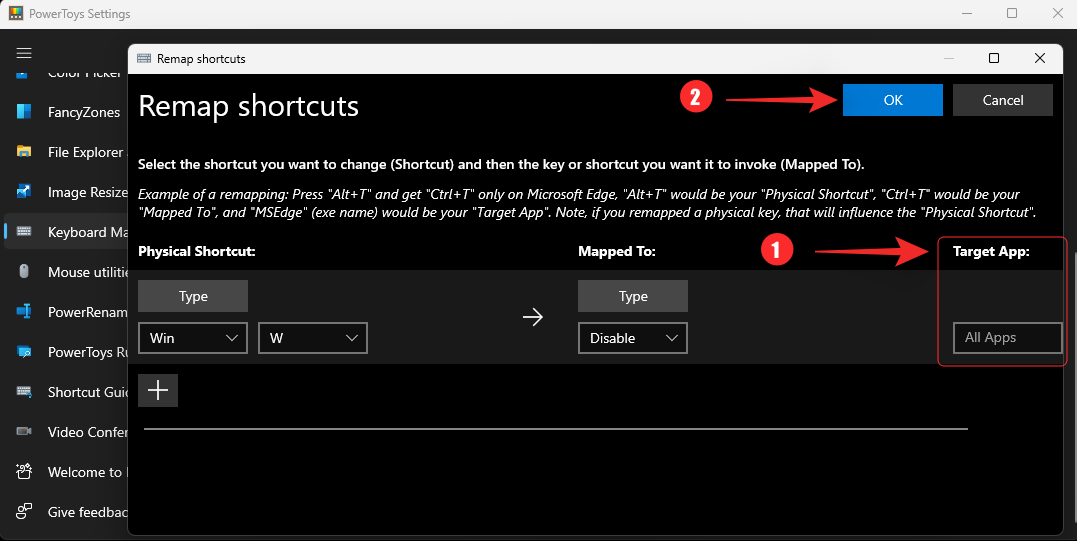
Task: Click Type button under Physical Shortcut
Action: [193, 296]
